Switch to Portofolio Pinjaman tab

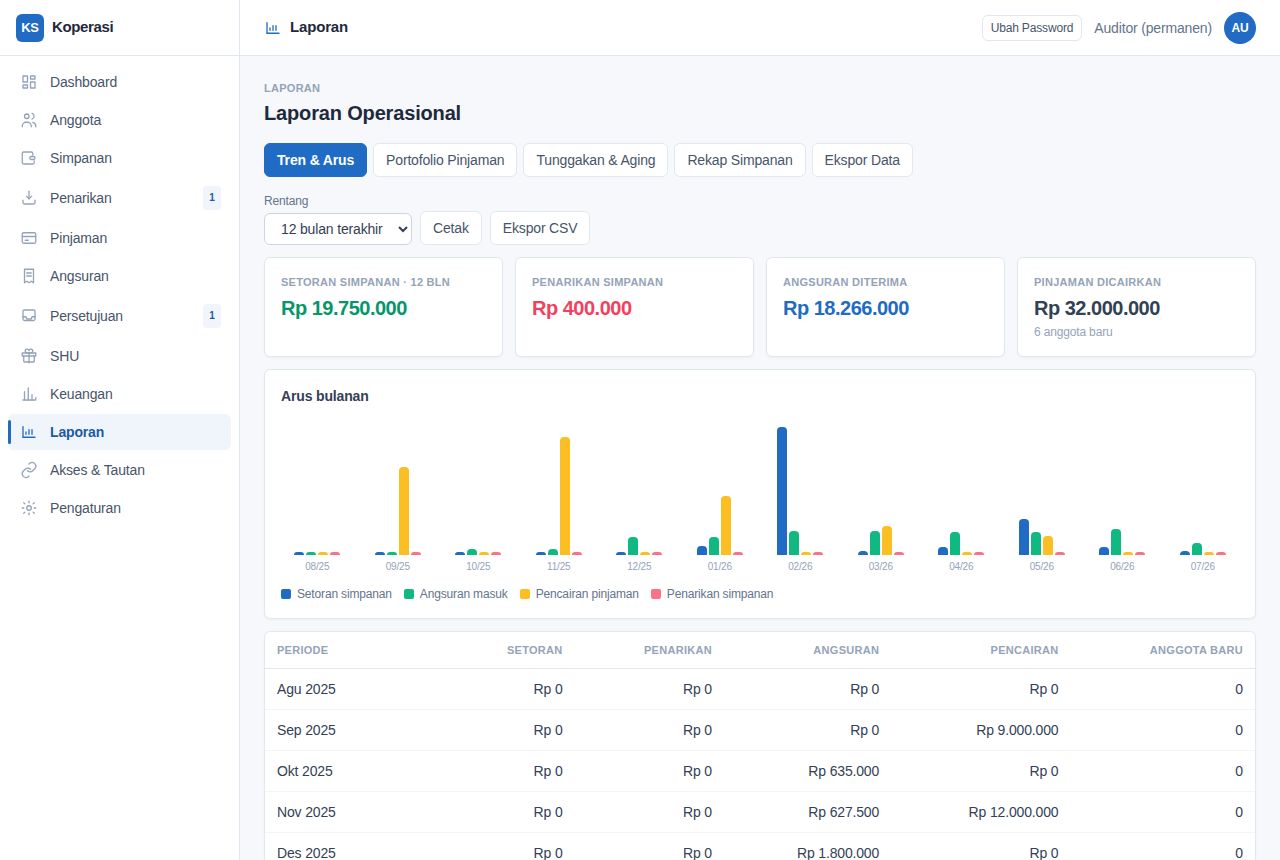[x=445, y=160]
